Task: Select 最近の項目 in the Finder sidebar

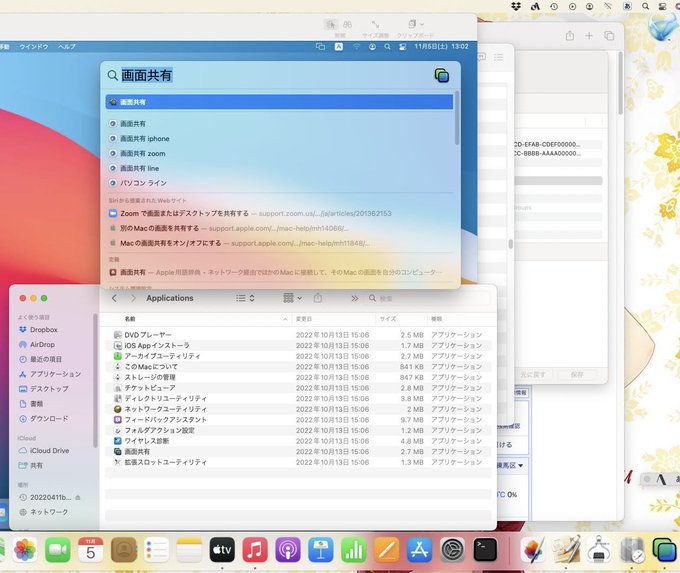Action: 41,359
